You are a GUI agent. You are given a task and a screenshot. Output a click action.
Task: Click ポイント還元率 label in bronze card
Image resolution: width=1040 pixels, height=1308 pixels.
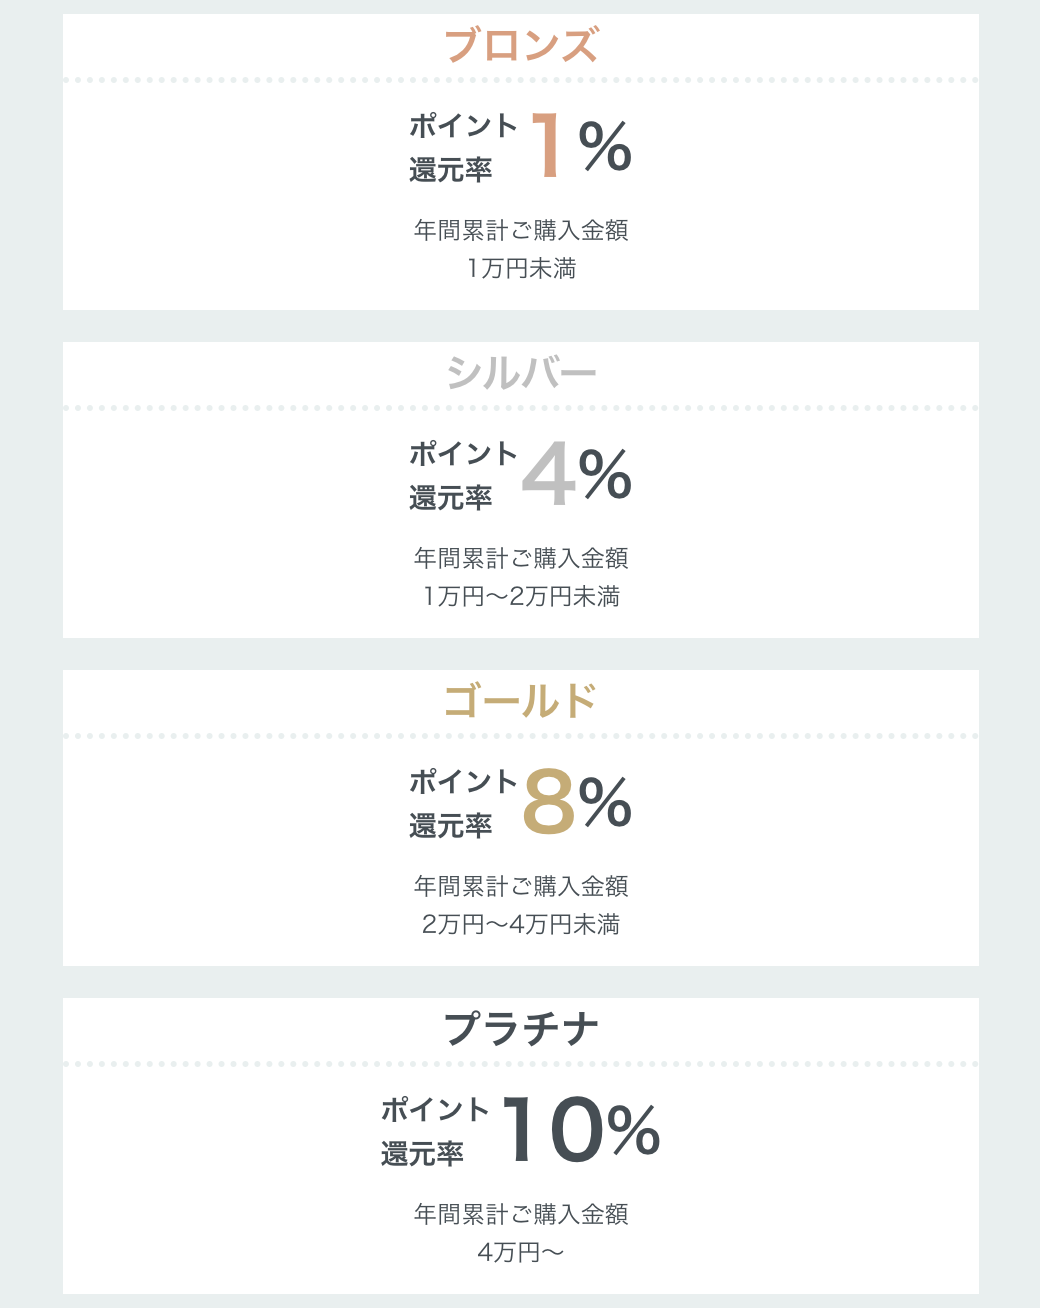pyautogui.click(x=463, y=148)
